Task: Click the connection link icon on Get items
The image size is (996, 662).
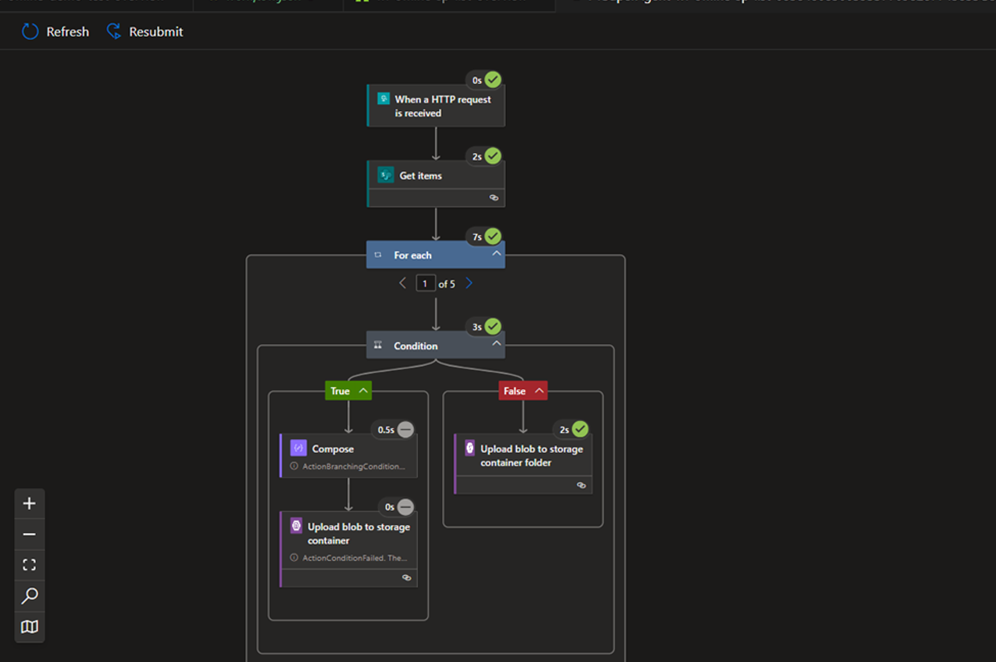Action: click(x=494, y=198)
